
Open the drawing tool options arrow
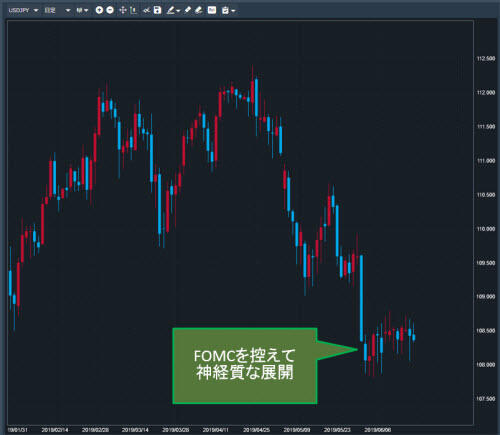click(178, 11)
